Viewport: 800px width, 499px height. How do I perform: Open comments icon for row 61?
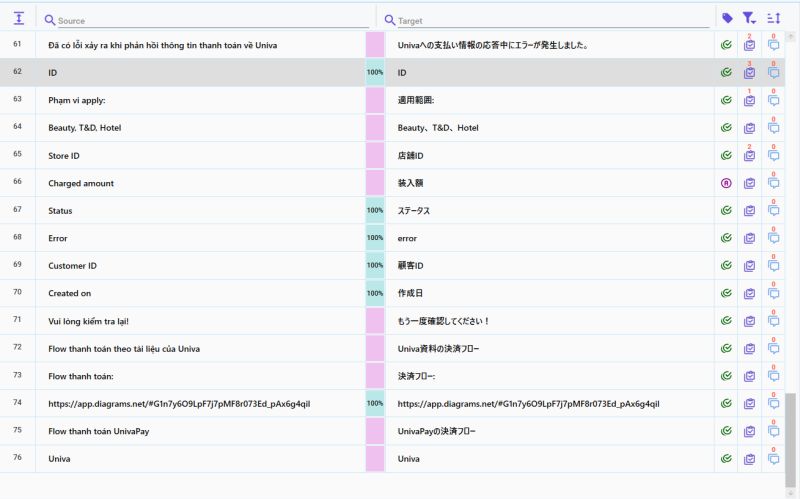coord(773,45)
